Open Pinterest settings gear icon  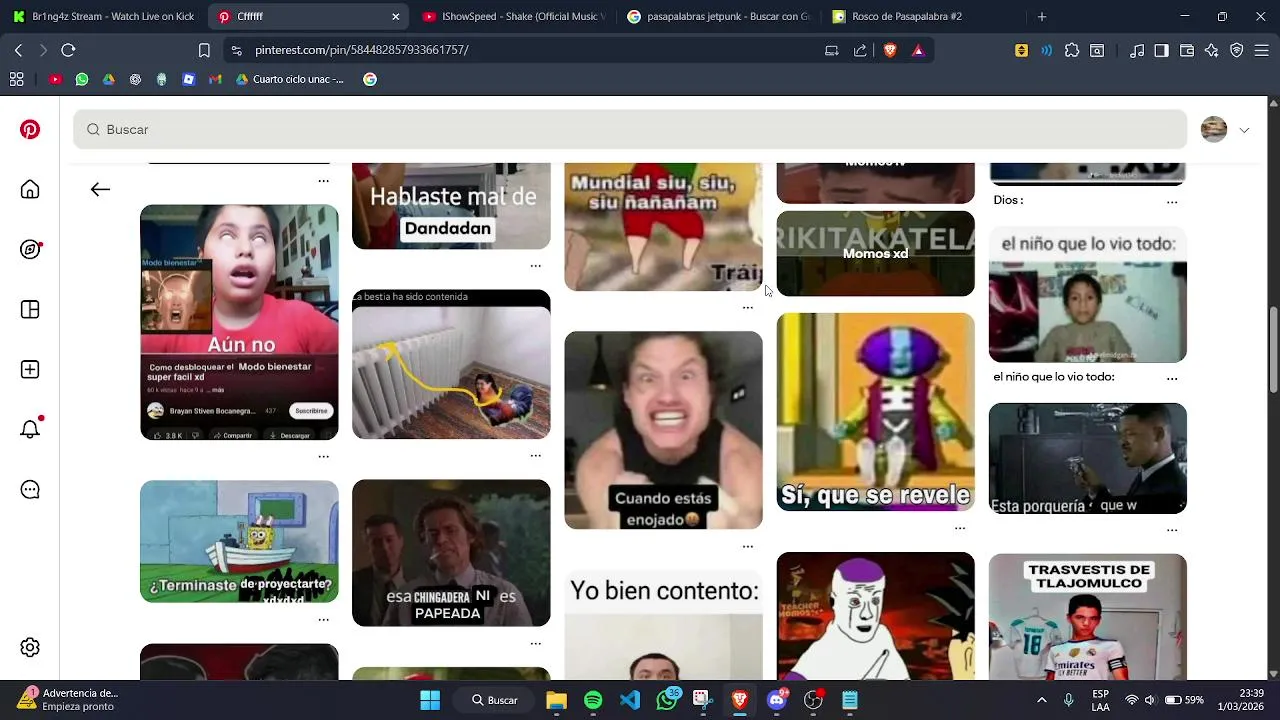click(x=30, y=647)
